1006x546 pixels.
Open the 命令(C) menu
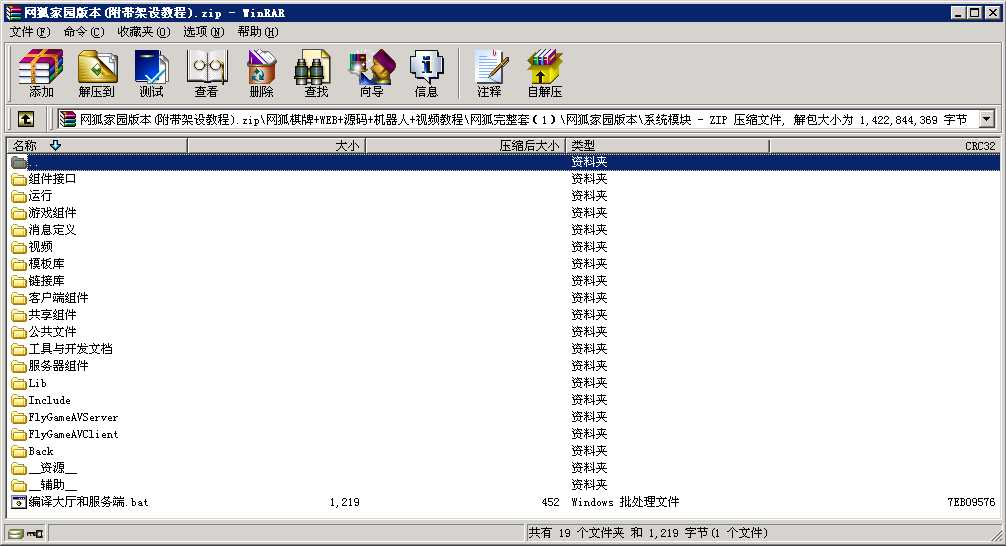pyautogui.click(x=83, y=31)
